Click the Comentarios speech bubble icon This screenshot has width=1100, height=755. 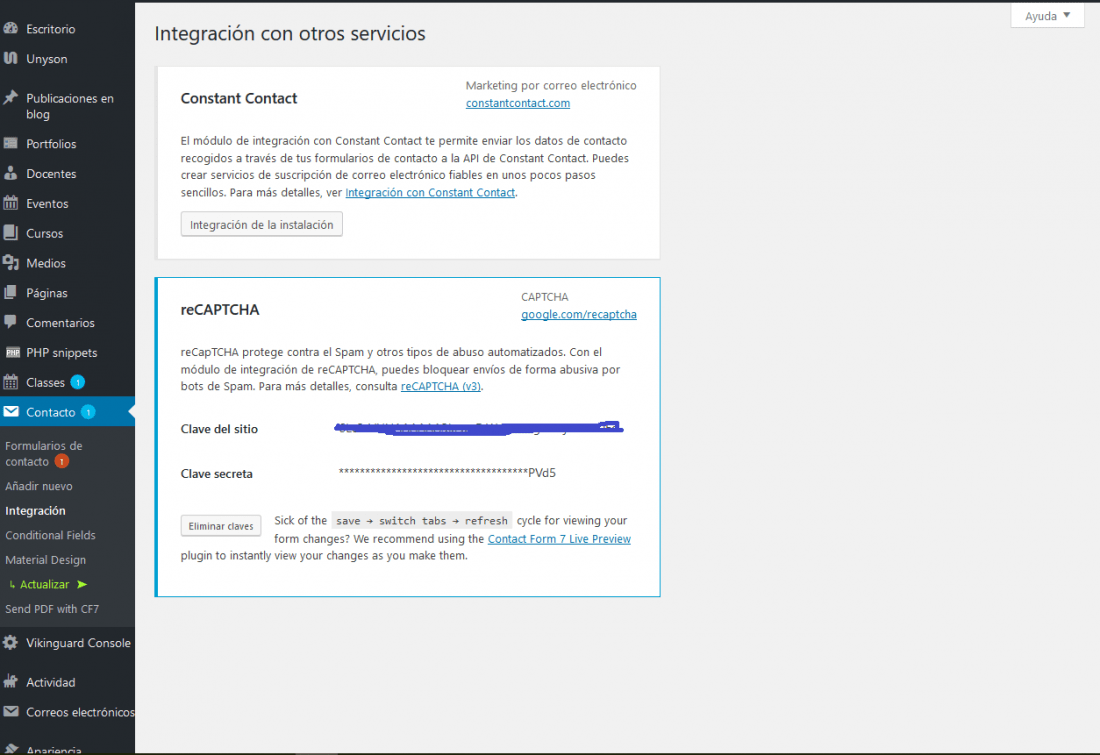tap(11, 322)
